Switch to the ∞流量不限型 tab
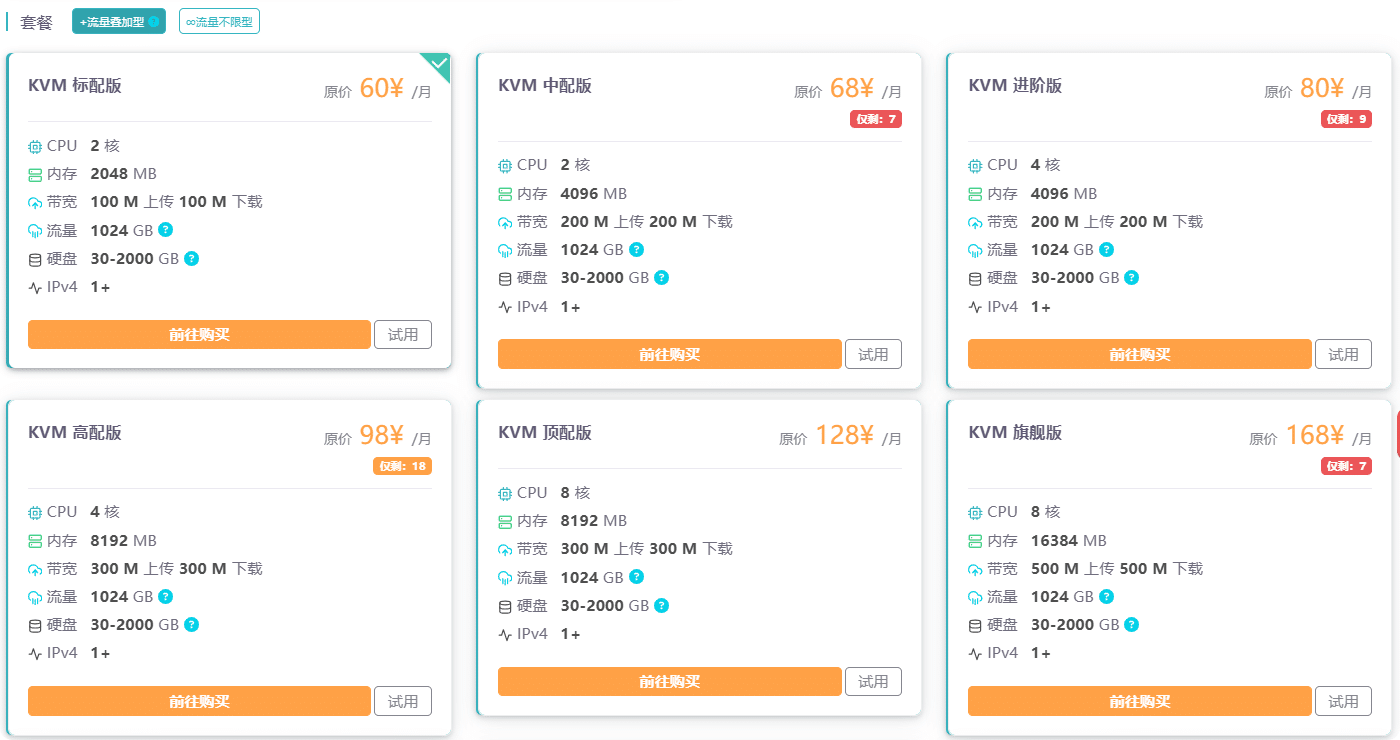 click(219, 21)
